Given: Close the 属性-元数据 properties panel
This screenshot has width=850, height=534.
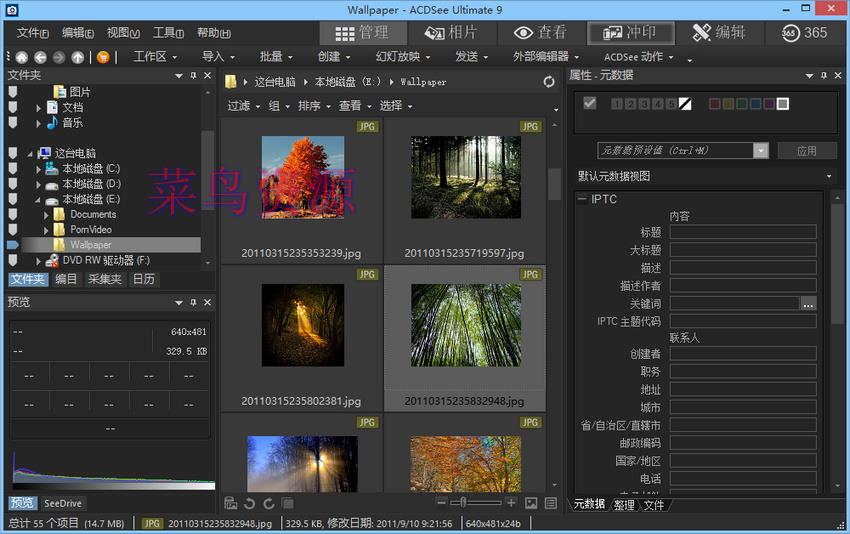Looking at the screenshot, I should (838, 75).
